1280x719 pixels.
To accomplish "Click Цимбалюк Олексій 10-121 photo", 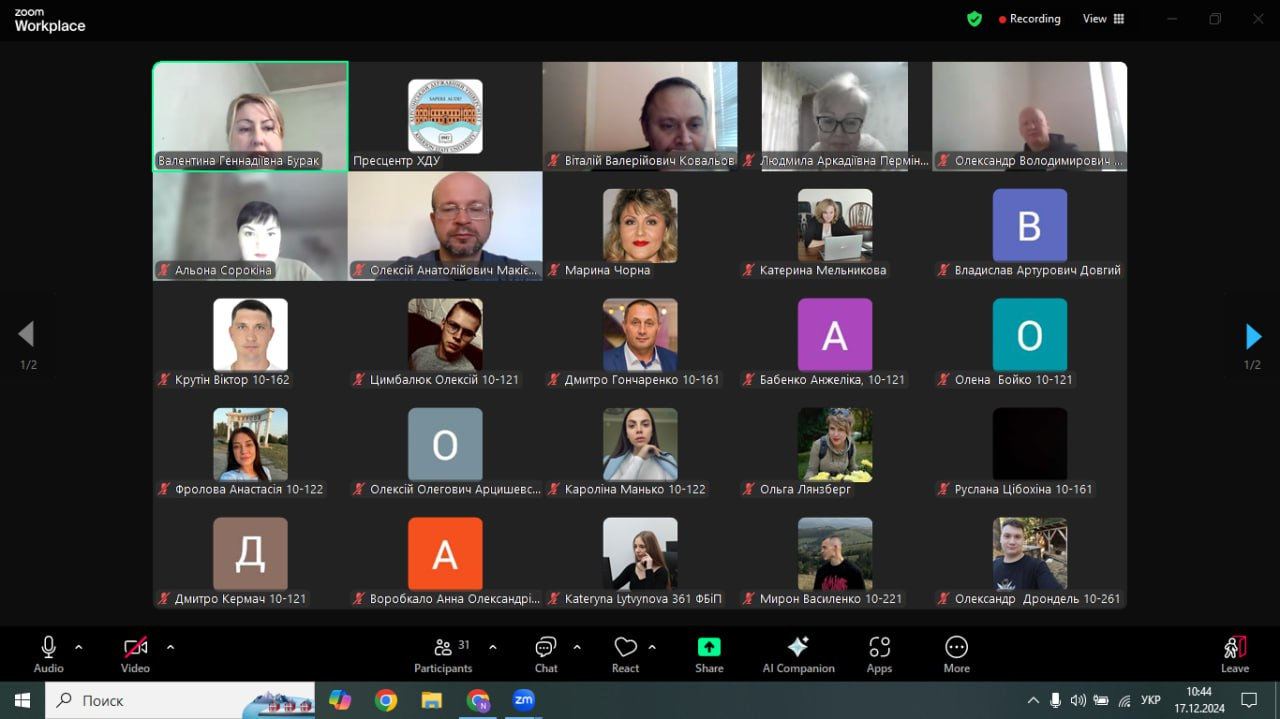I will click(445, 335).
